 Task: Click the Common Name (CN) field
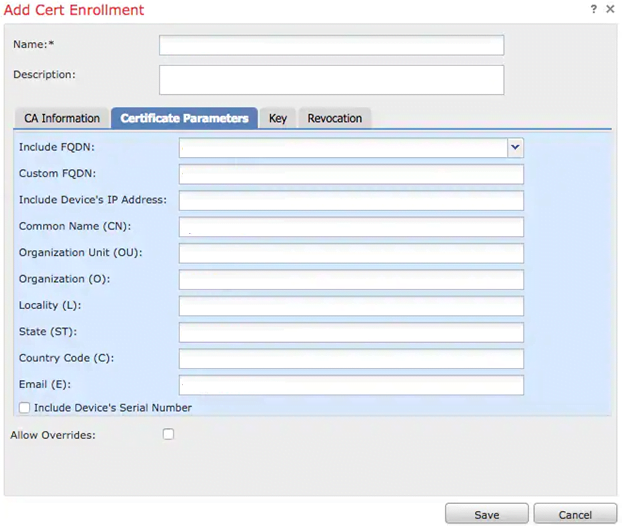coord(351,227)
